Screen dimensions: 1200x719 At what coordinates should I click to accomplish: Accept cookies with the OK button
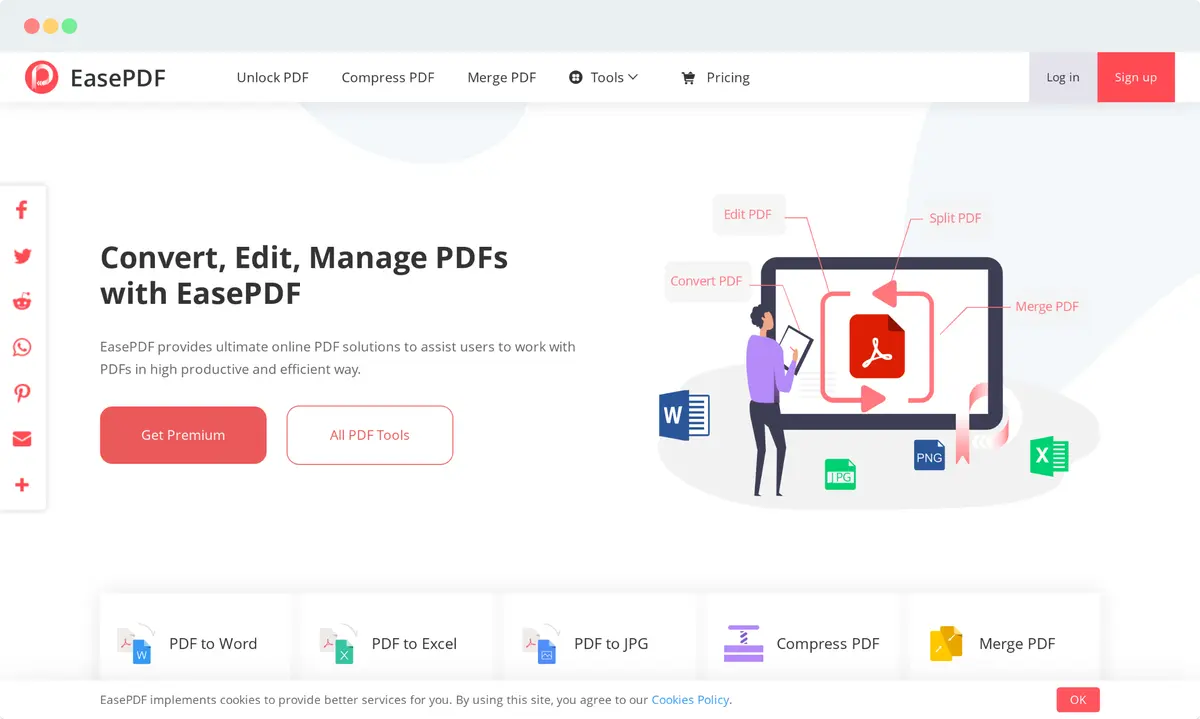pyautogui.click(x=1078, y=700)
